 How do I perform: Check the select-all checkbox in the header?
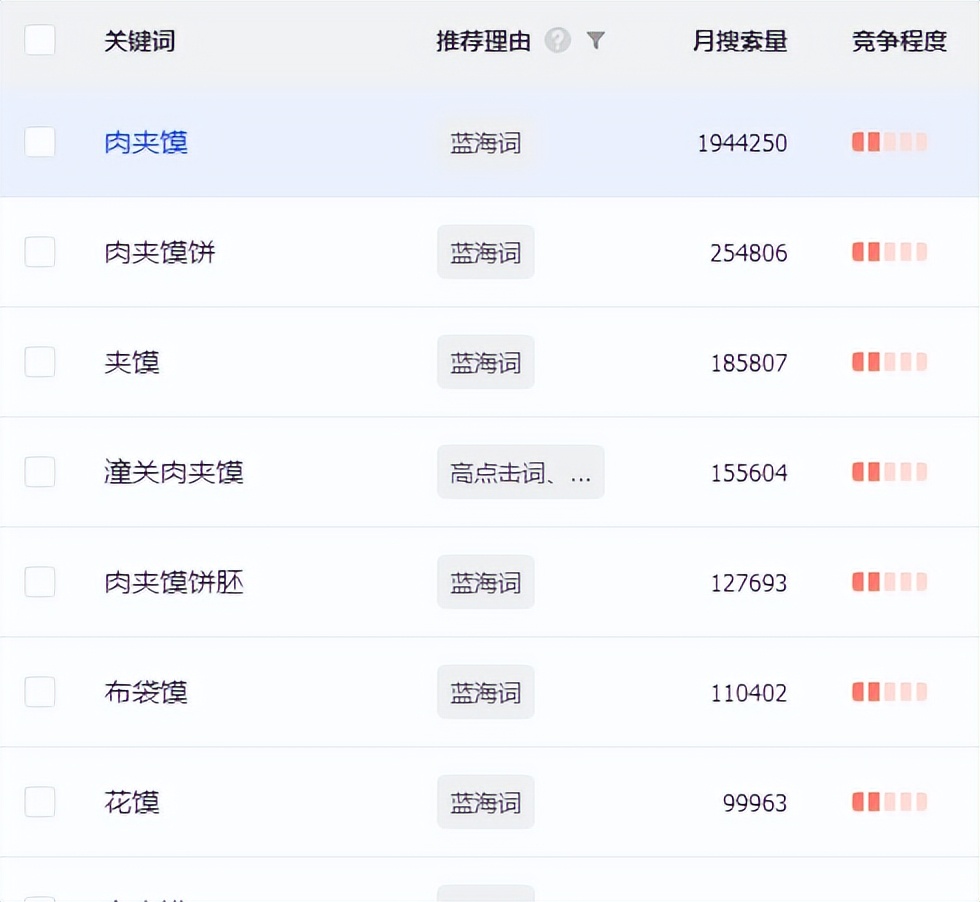coord(39,40)
